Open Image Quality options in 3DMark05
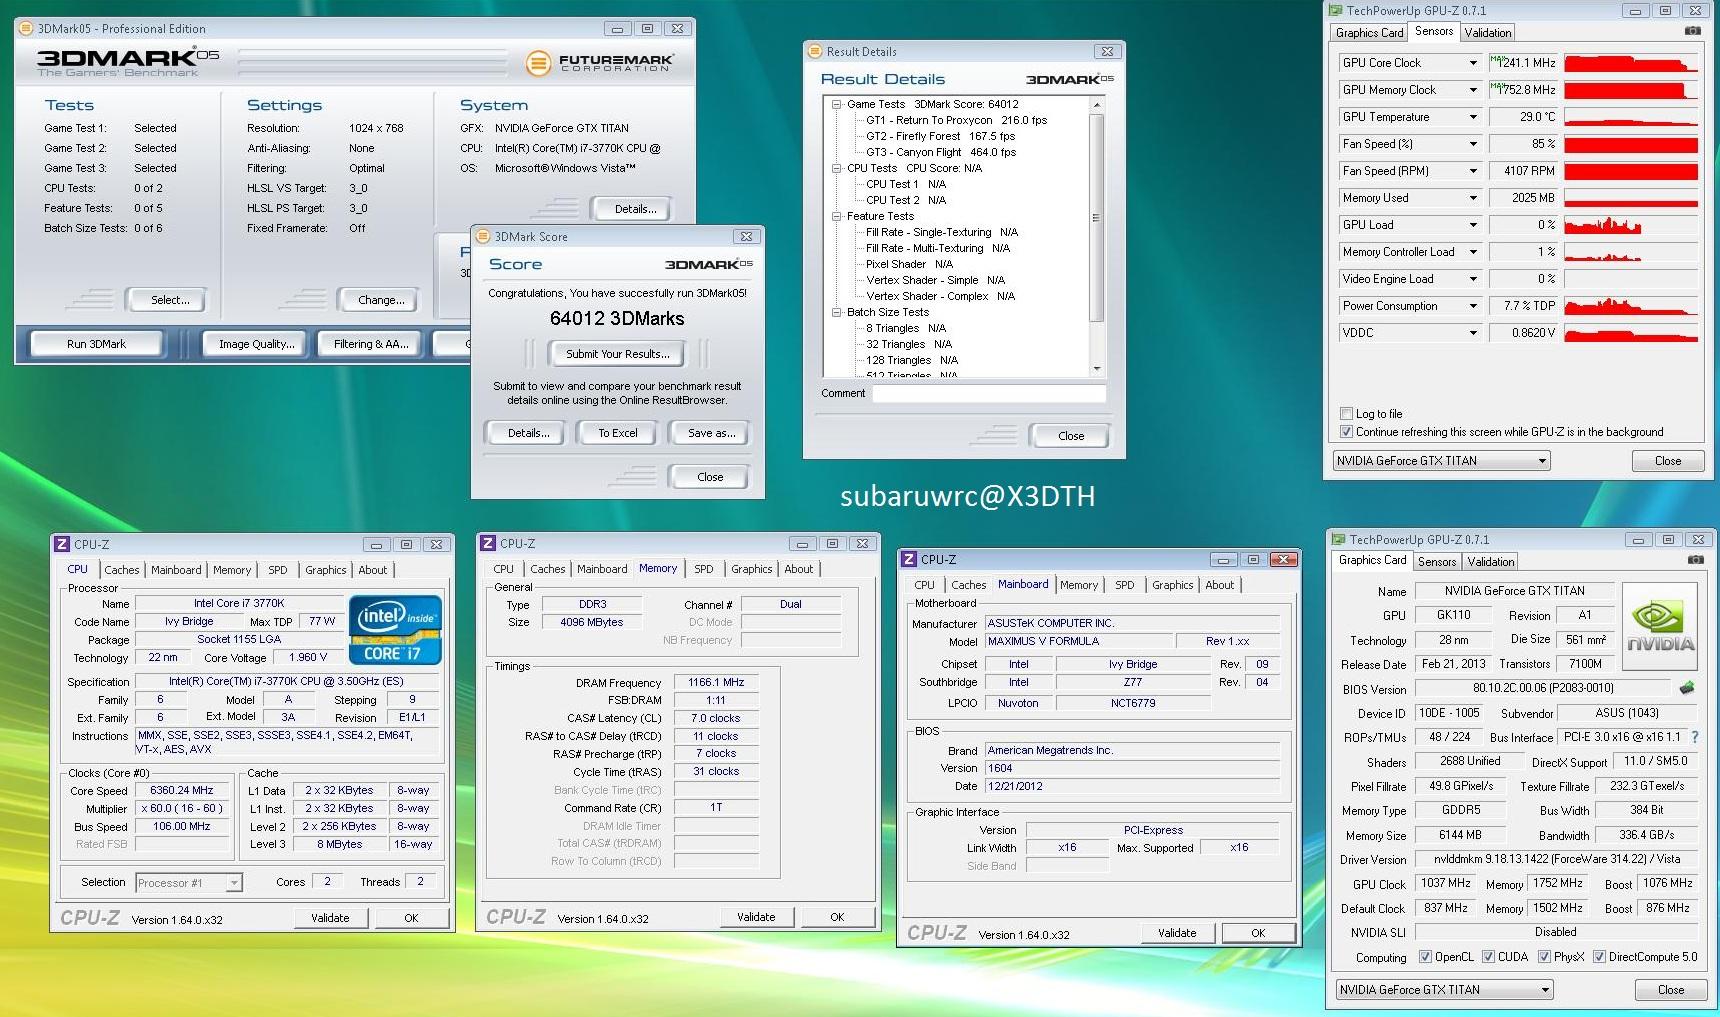The width and height of the screenshot is (1720, 1017). 257,344
